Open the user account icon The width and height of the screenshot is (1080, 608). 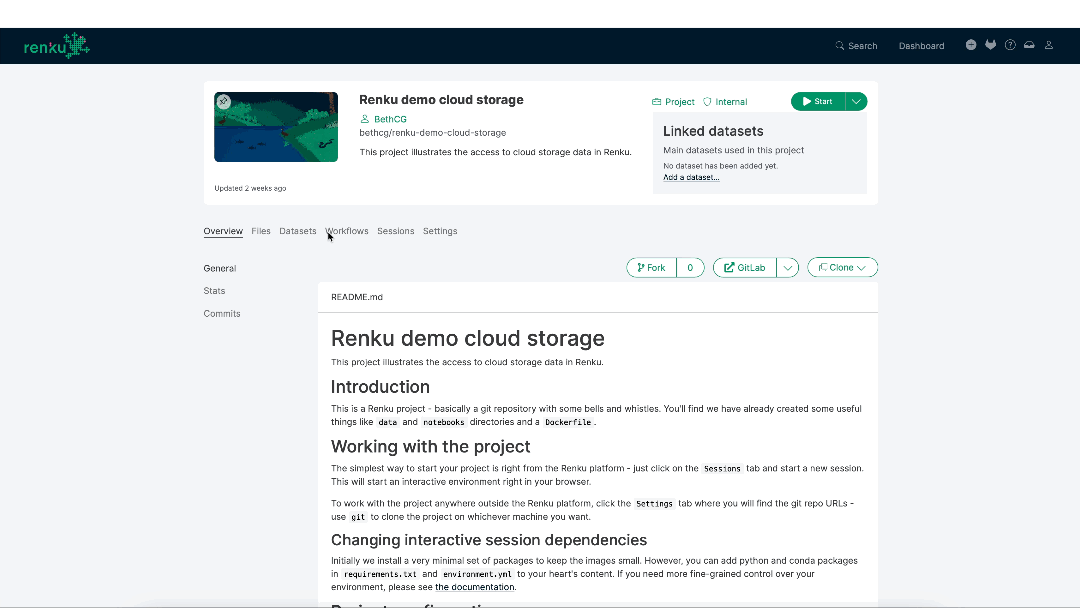click(x=1048, y=44)
